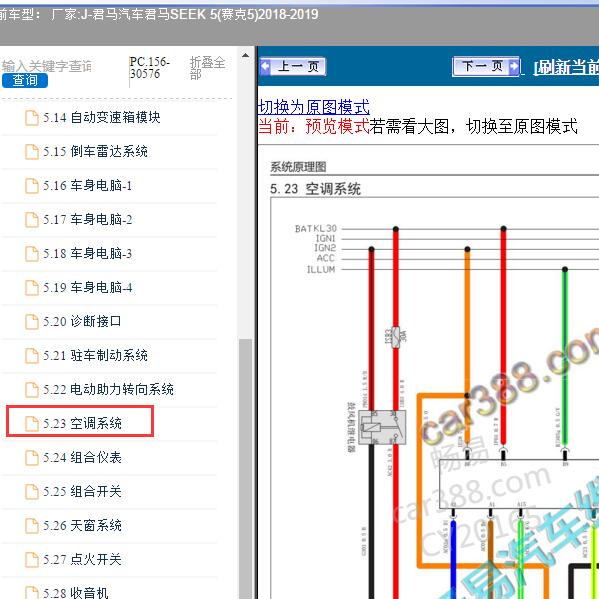Click the 查询 search button

click(25, 81)
